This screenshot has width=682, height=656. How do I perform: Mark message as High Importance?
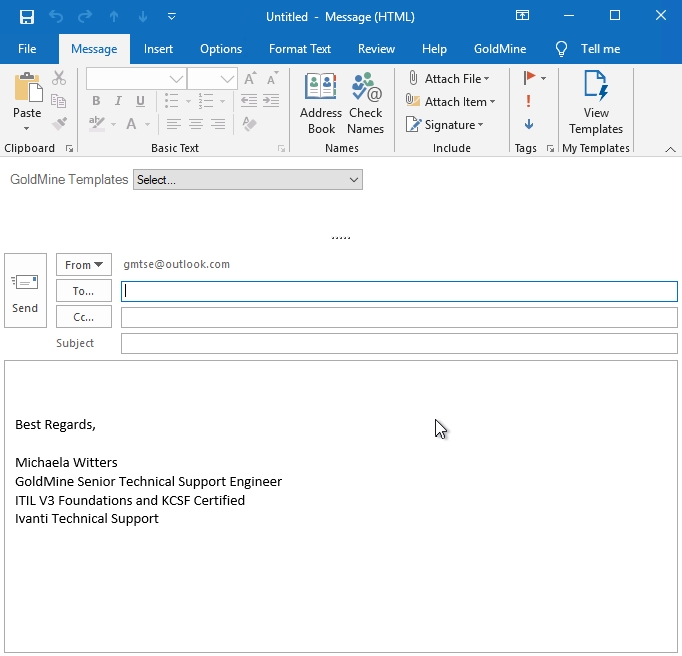point(528,101)
